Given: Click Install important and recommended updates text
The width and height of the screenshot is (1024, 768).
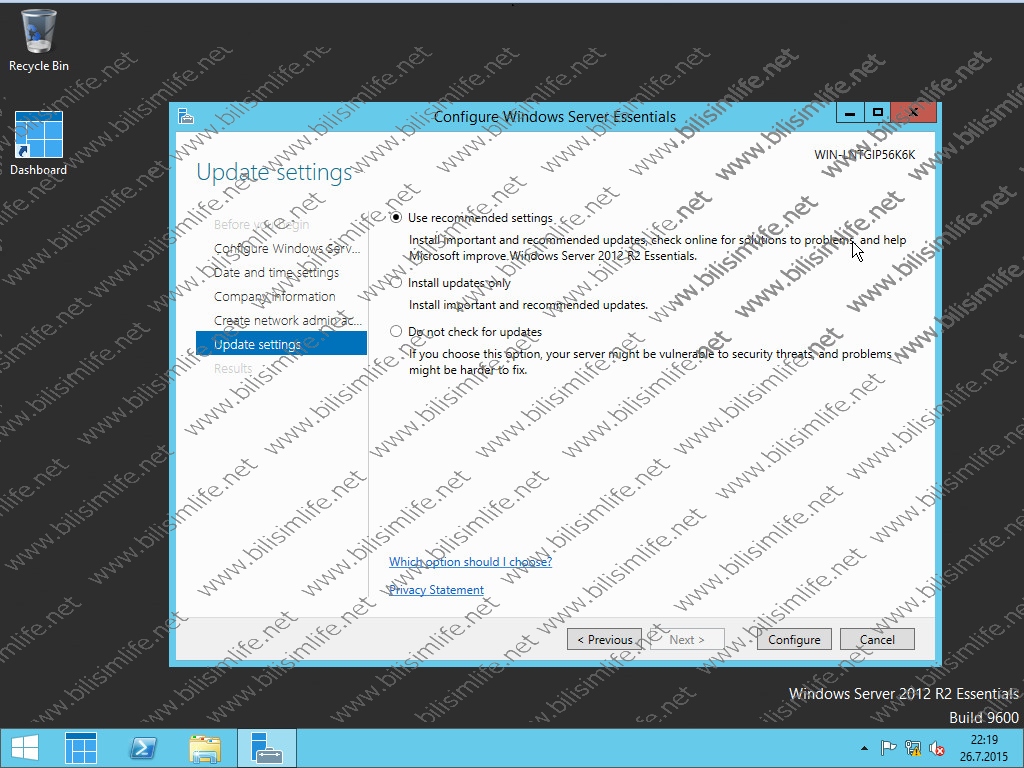Looking at the screenshot, I should [x=528, y=305].
